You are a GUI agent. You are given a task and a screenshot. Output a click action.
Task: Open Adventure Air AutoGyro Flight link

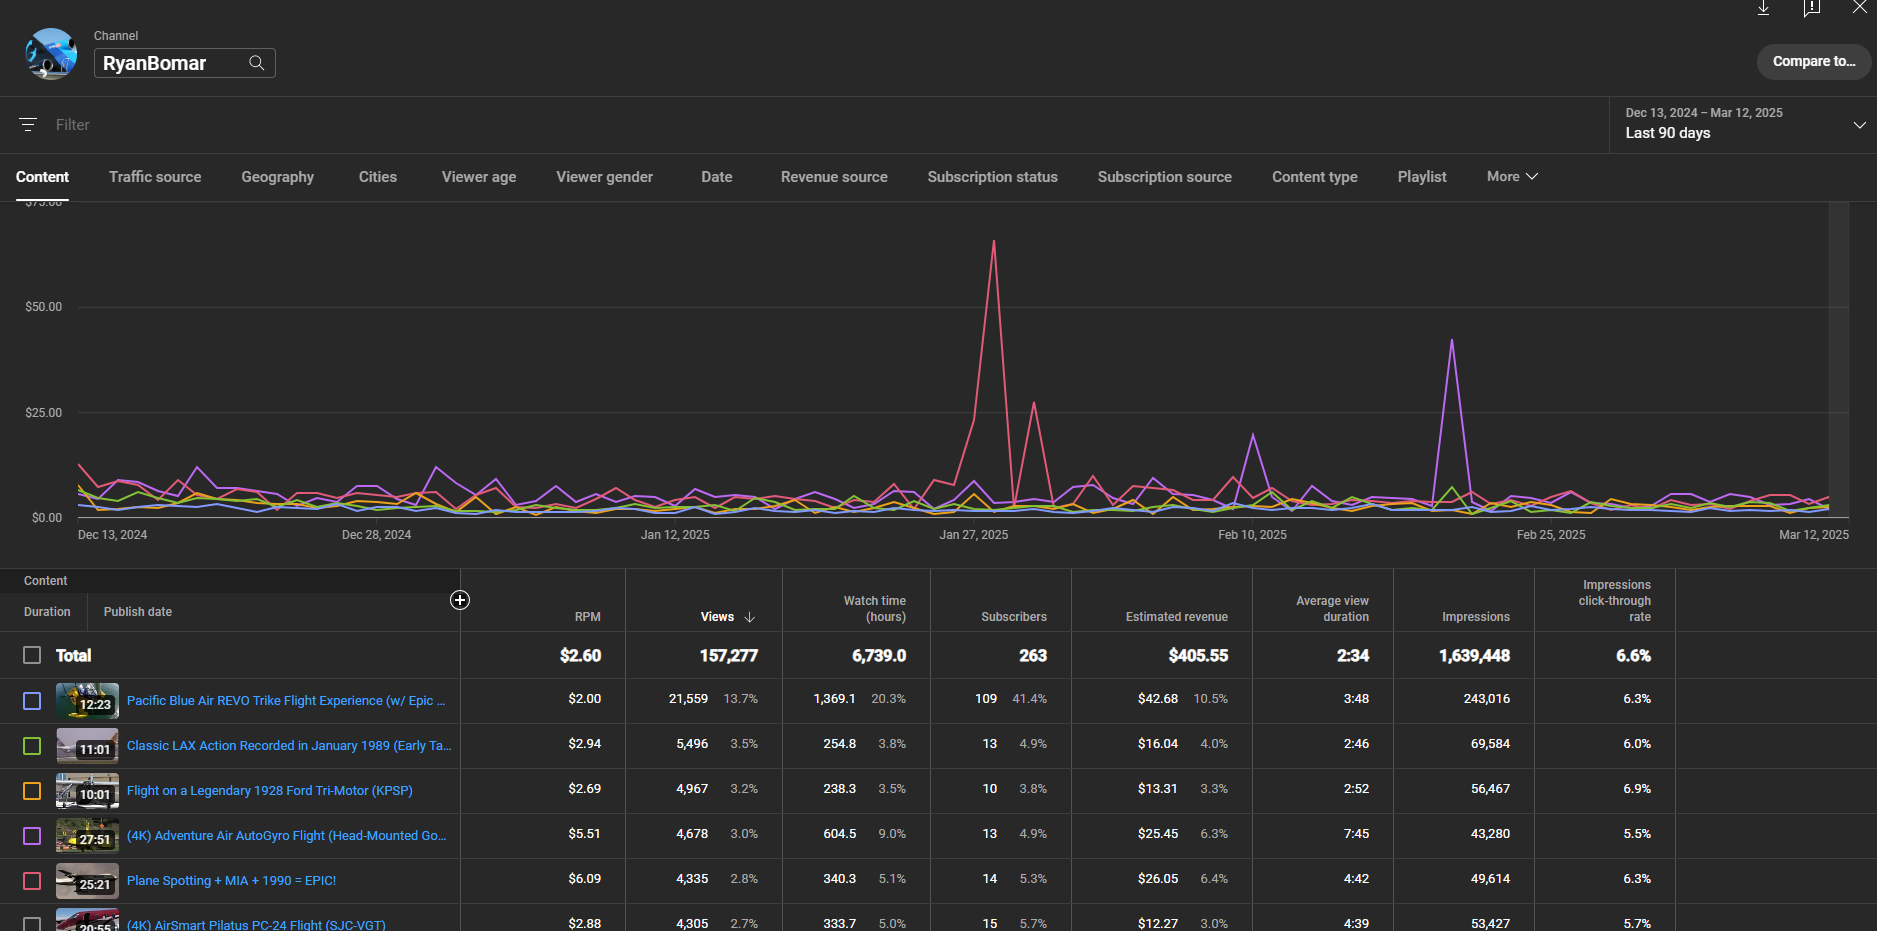287,836
